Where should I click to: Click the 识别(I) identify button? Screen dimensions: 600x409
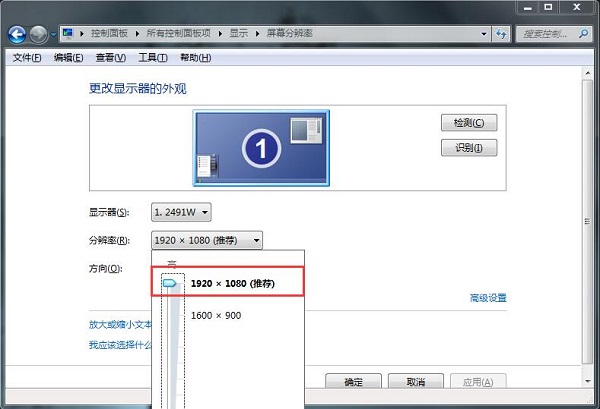click(468, 148)
